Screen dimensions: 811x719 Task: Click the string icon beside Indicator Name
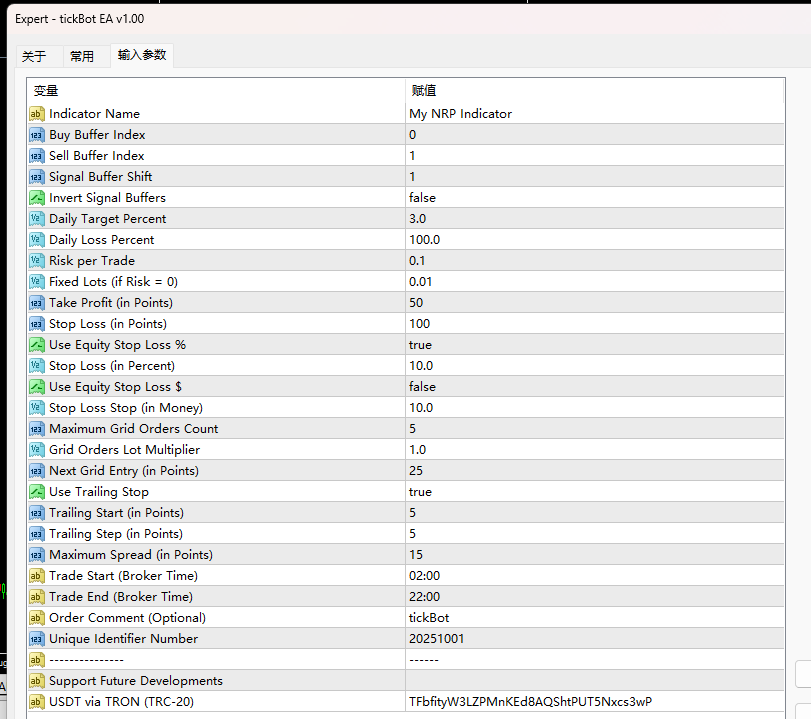36,114
